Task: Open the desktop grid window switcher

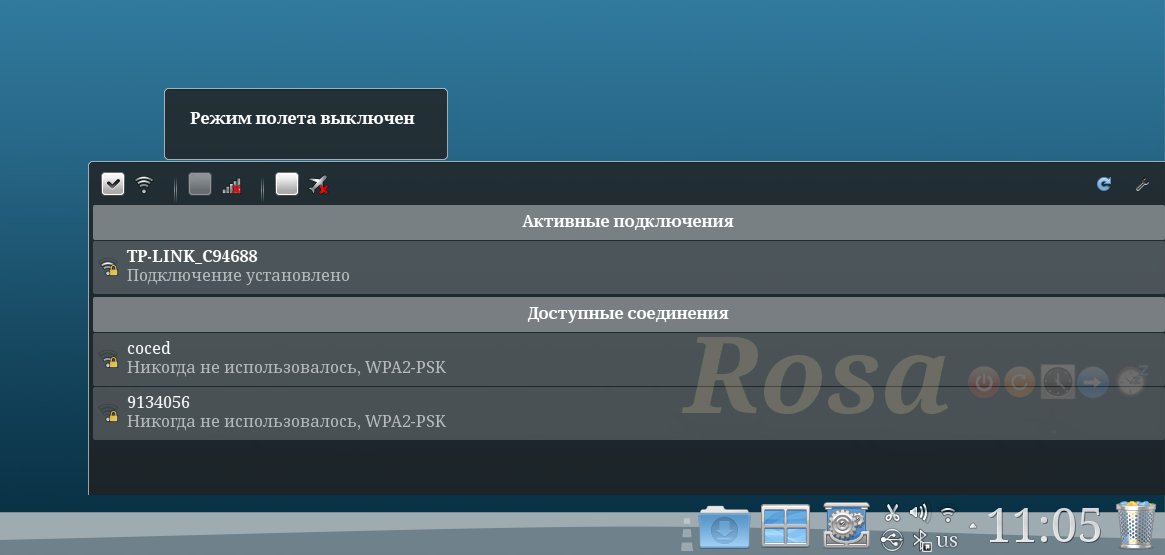Action: [x=785, y=526]
